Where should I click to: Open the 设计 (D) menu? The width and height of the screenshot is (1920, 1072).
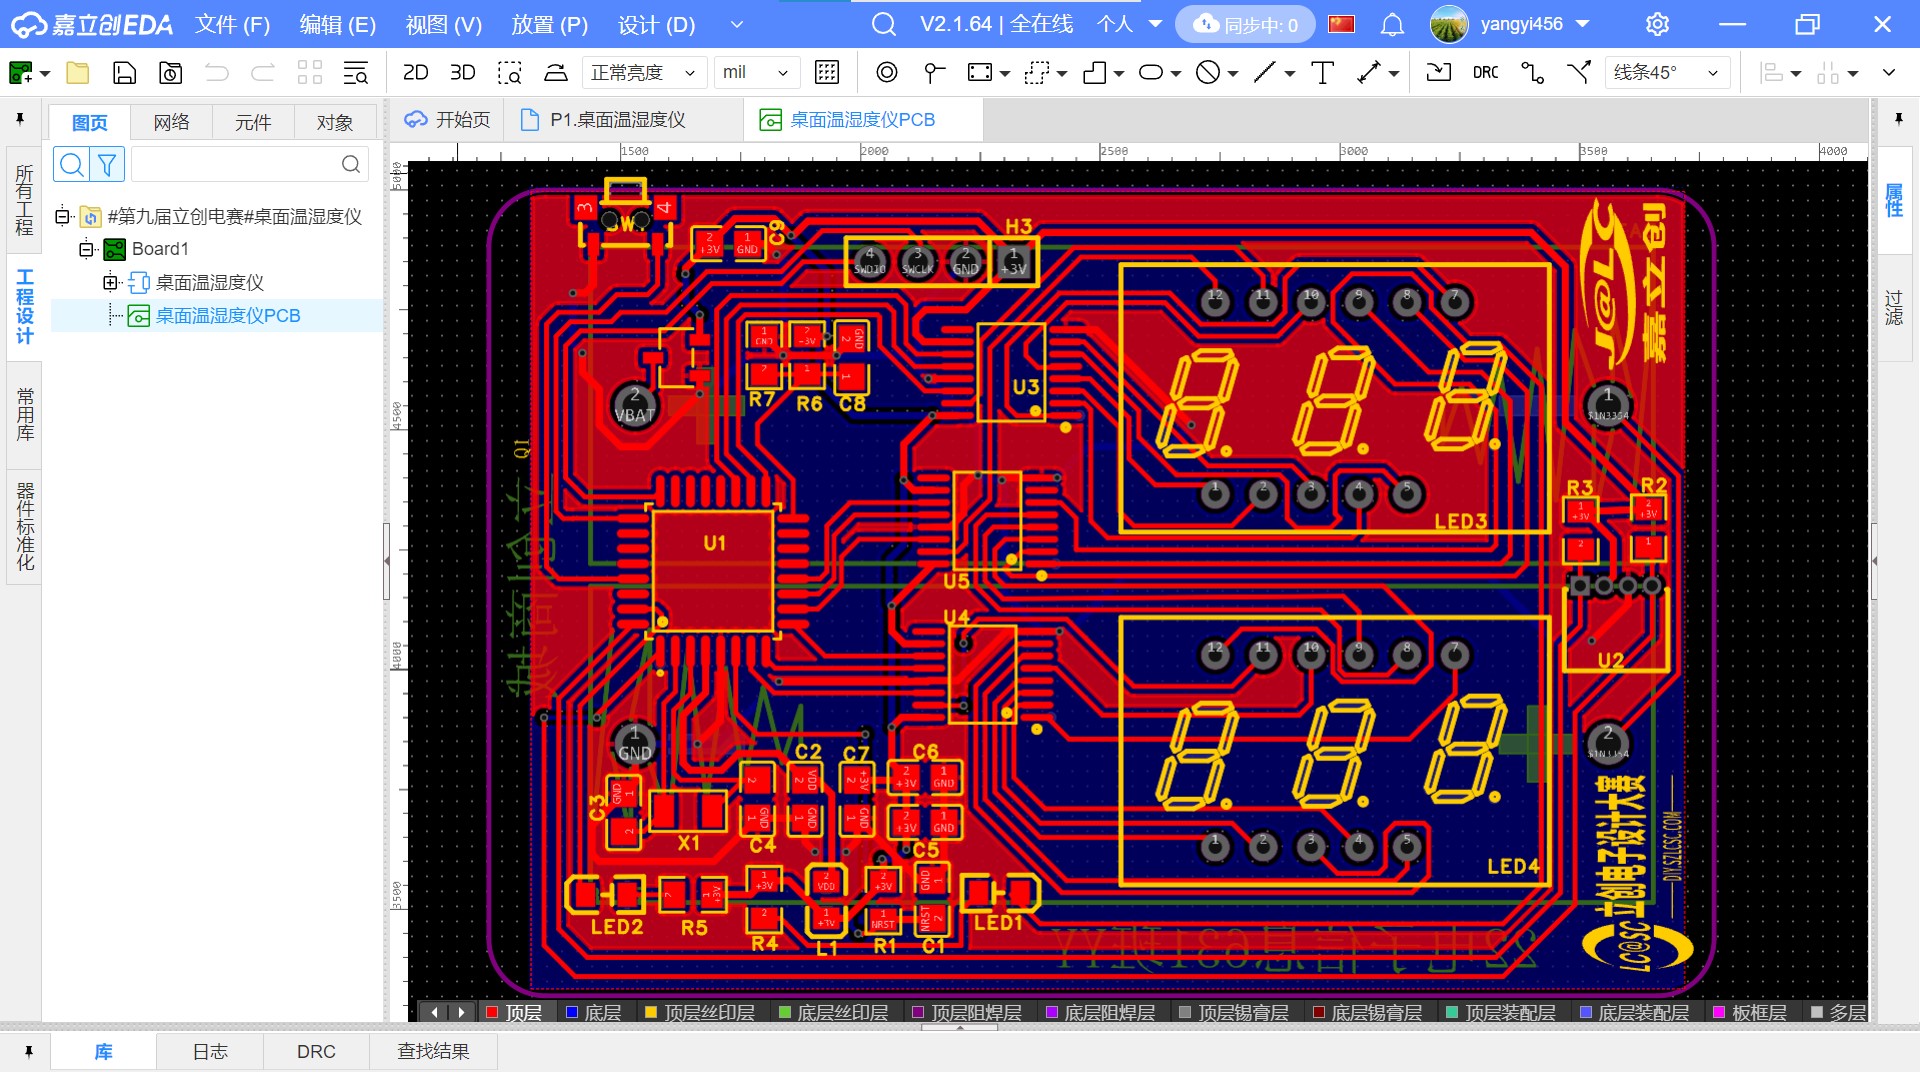point(656,24)
